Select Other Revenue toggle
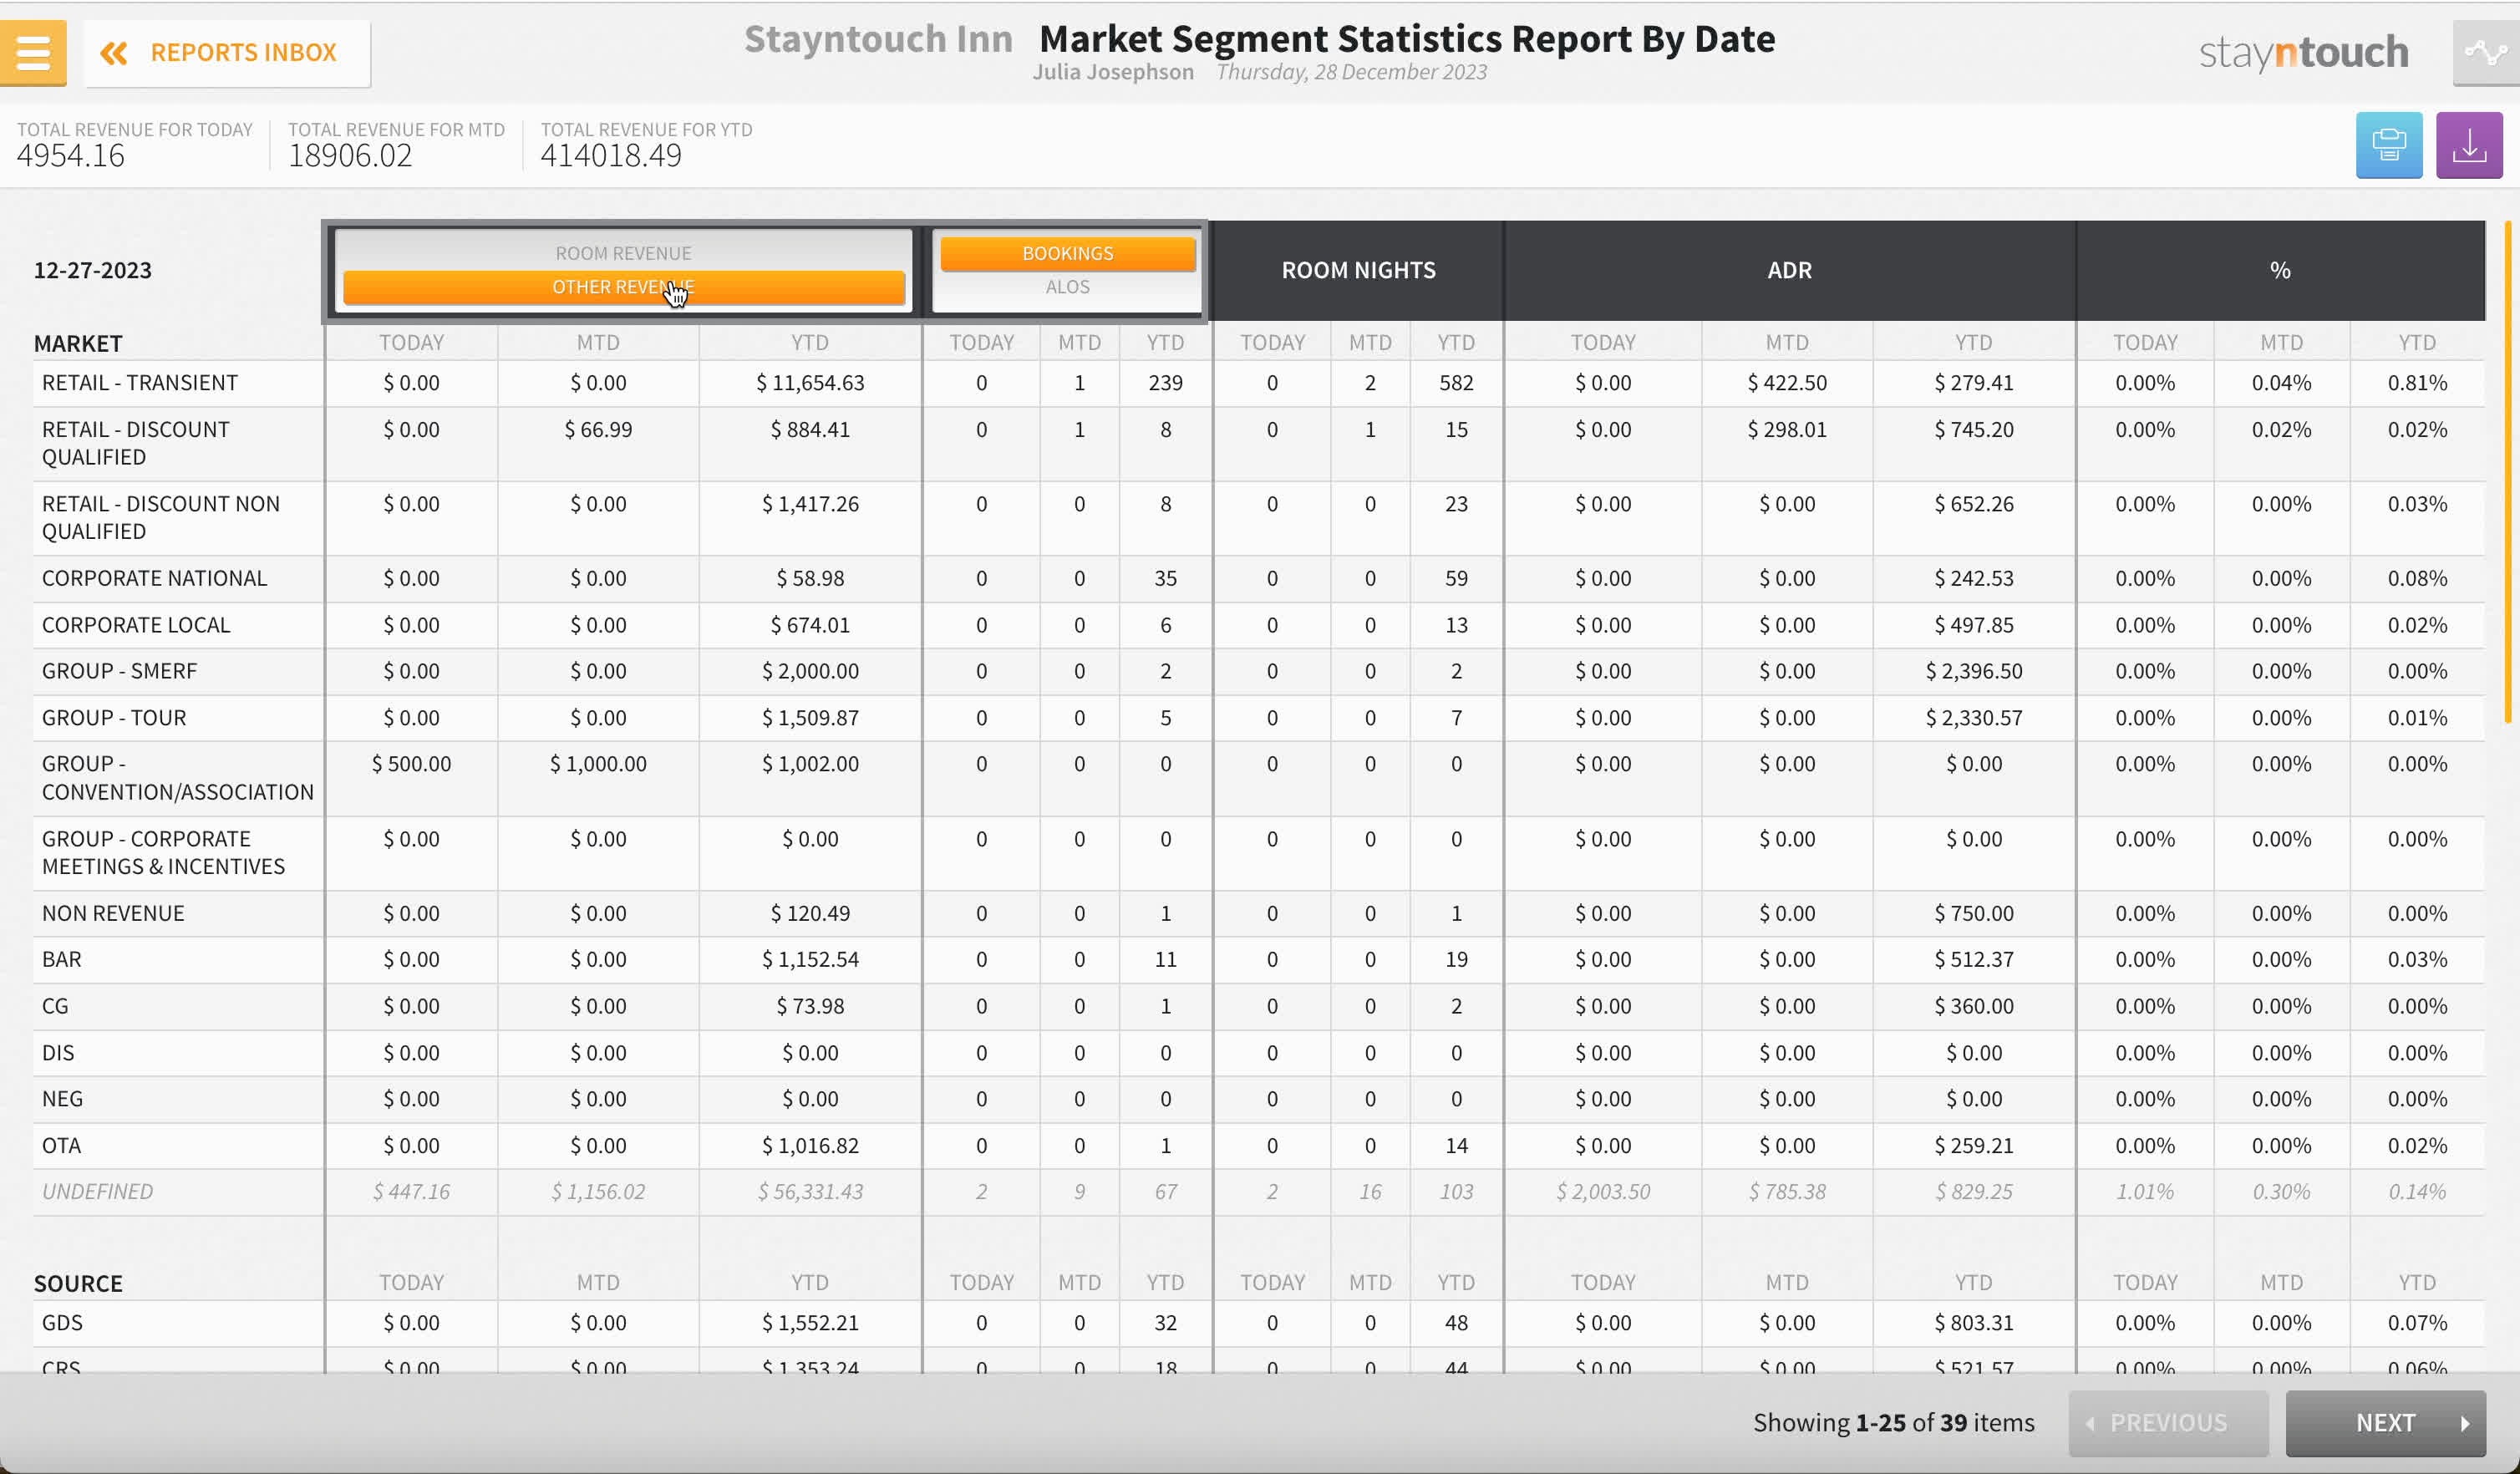Viewport: 2520px width, 1474px height. point(623,287)
